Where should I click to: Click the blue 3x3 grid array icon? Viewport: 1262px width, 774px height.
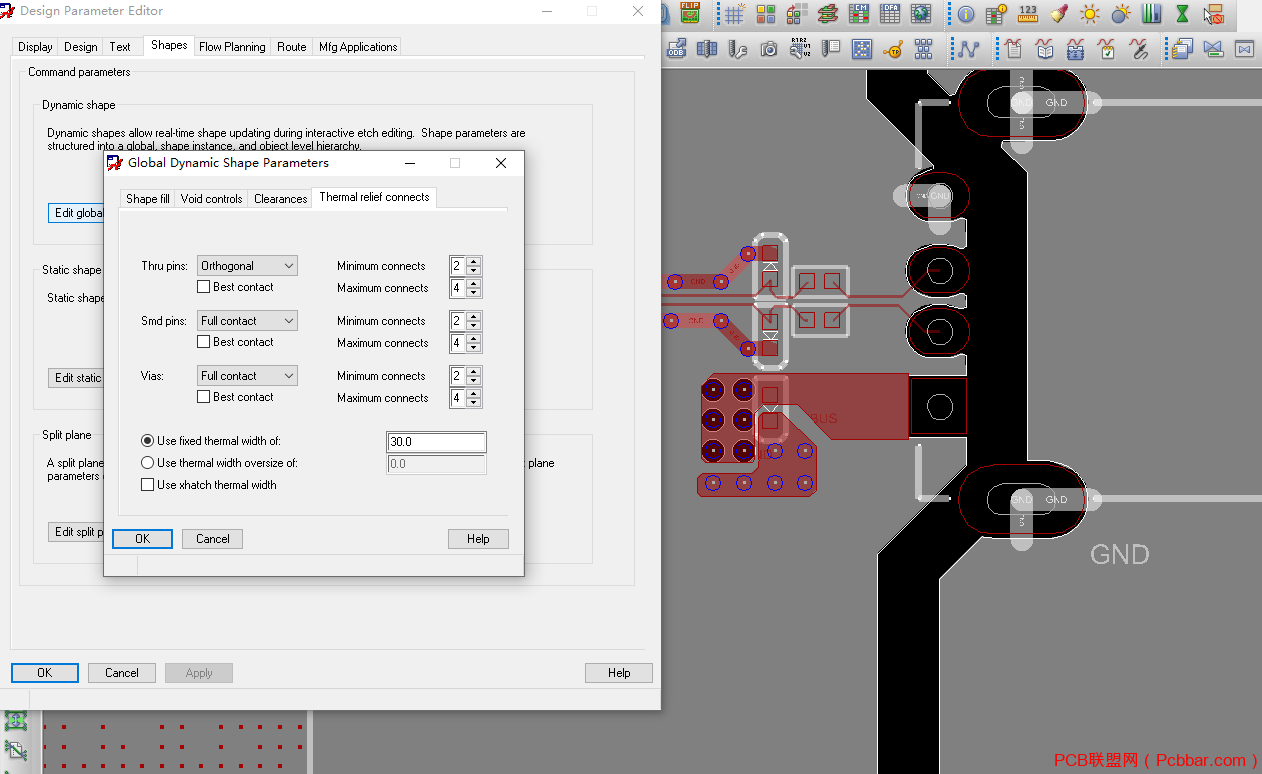pos(924,48)
